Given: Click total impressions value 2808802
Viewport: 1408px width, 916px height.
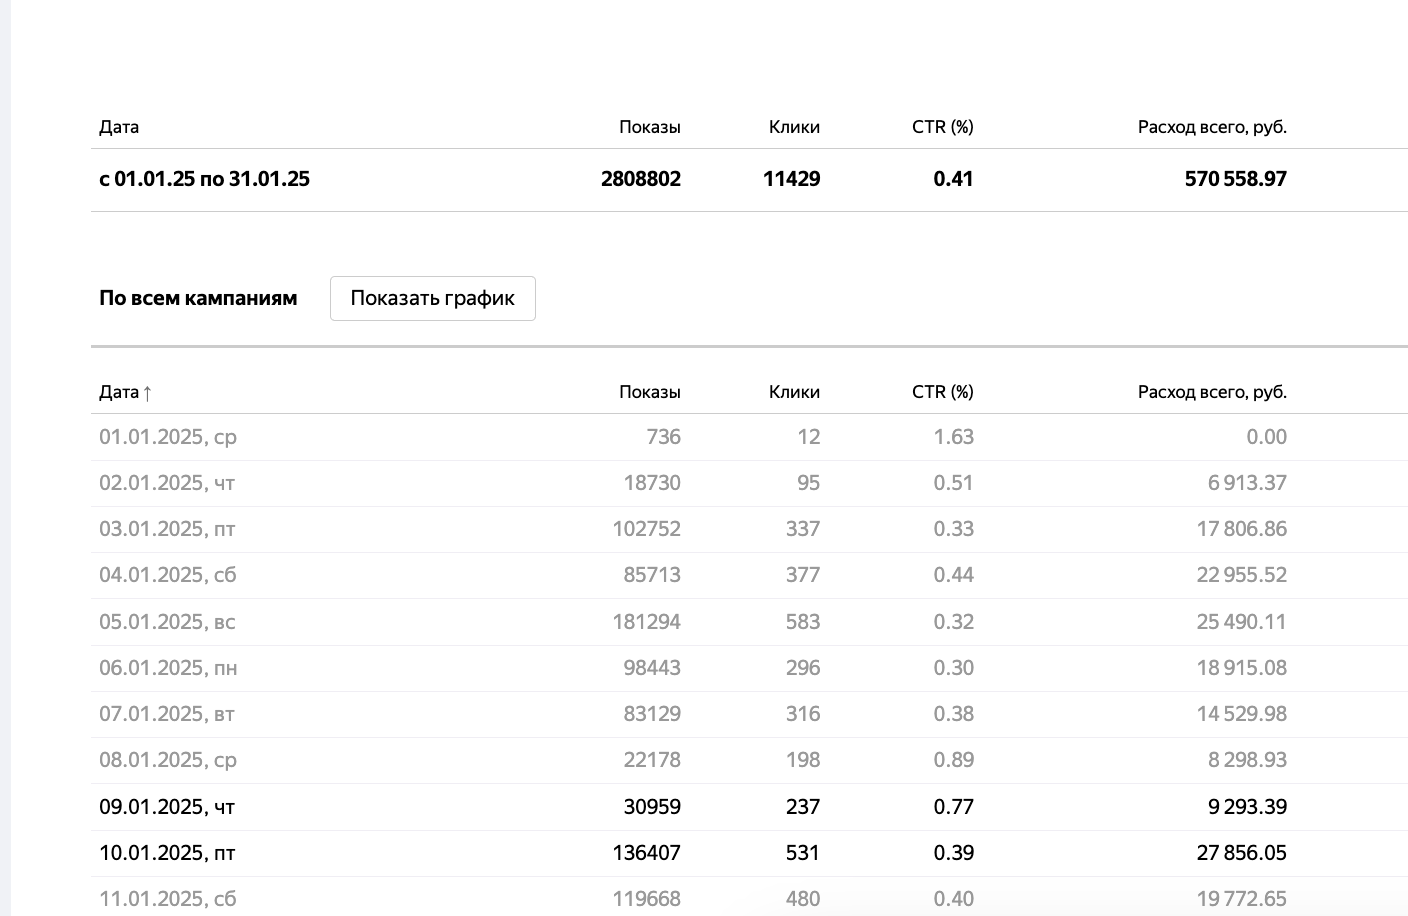Looking at the screenshot, I should pos(640,179).
